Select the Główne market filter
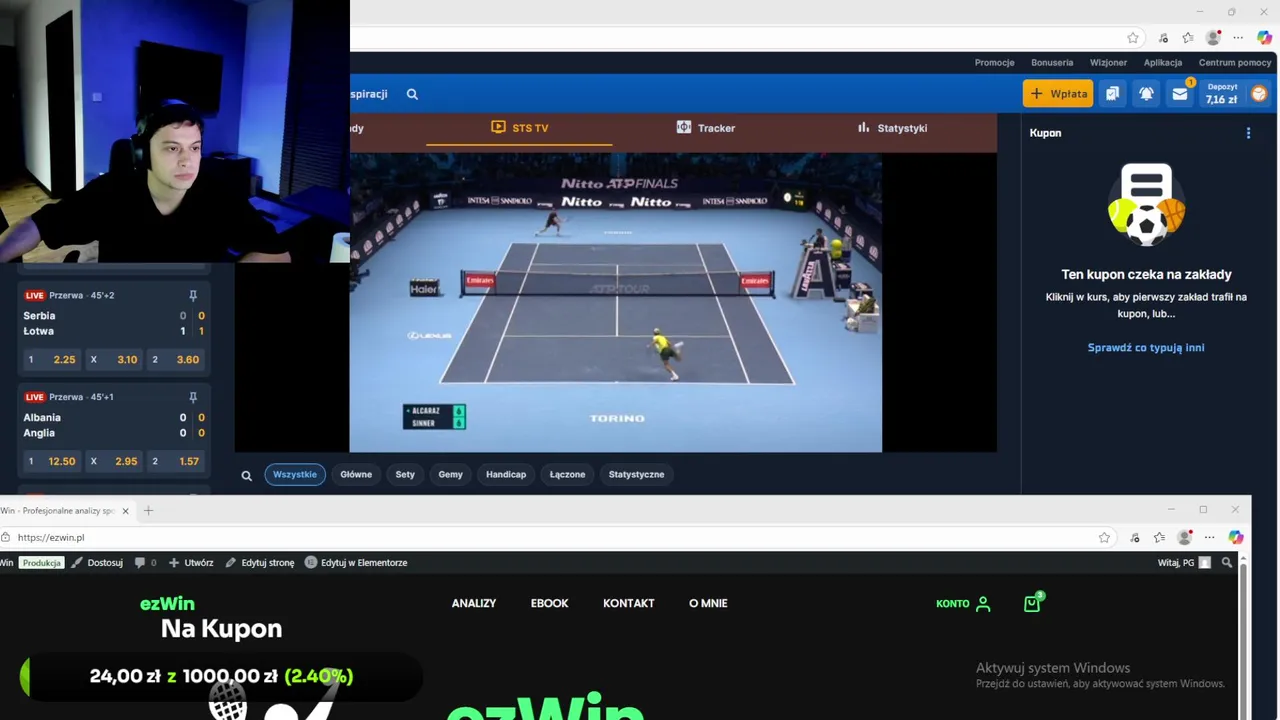Screen dimensions: 1280x720 [356, 475]
